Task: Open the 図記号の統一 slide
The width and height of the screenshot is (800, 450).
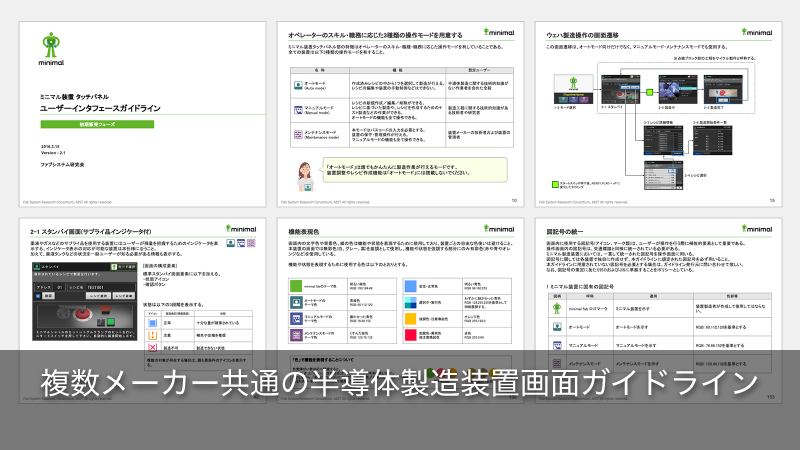Action: click(658, 310)
